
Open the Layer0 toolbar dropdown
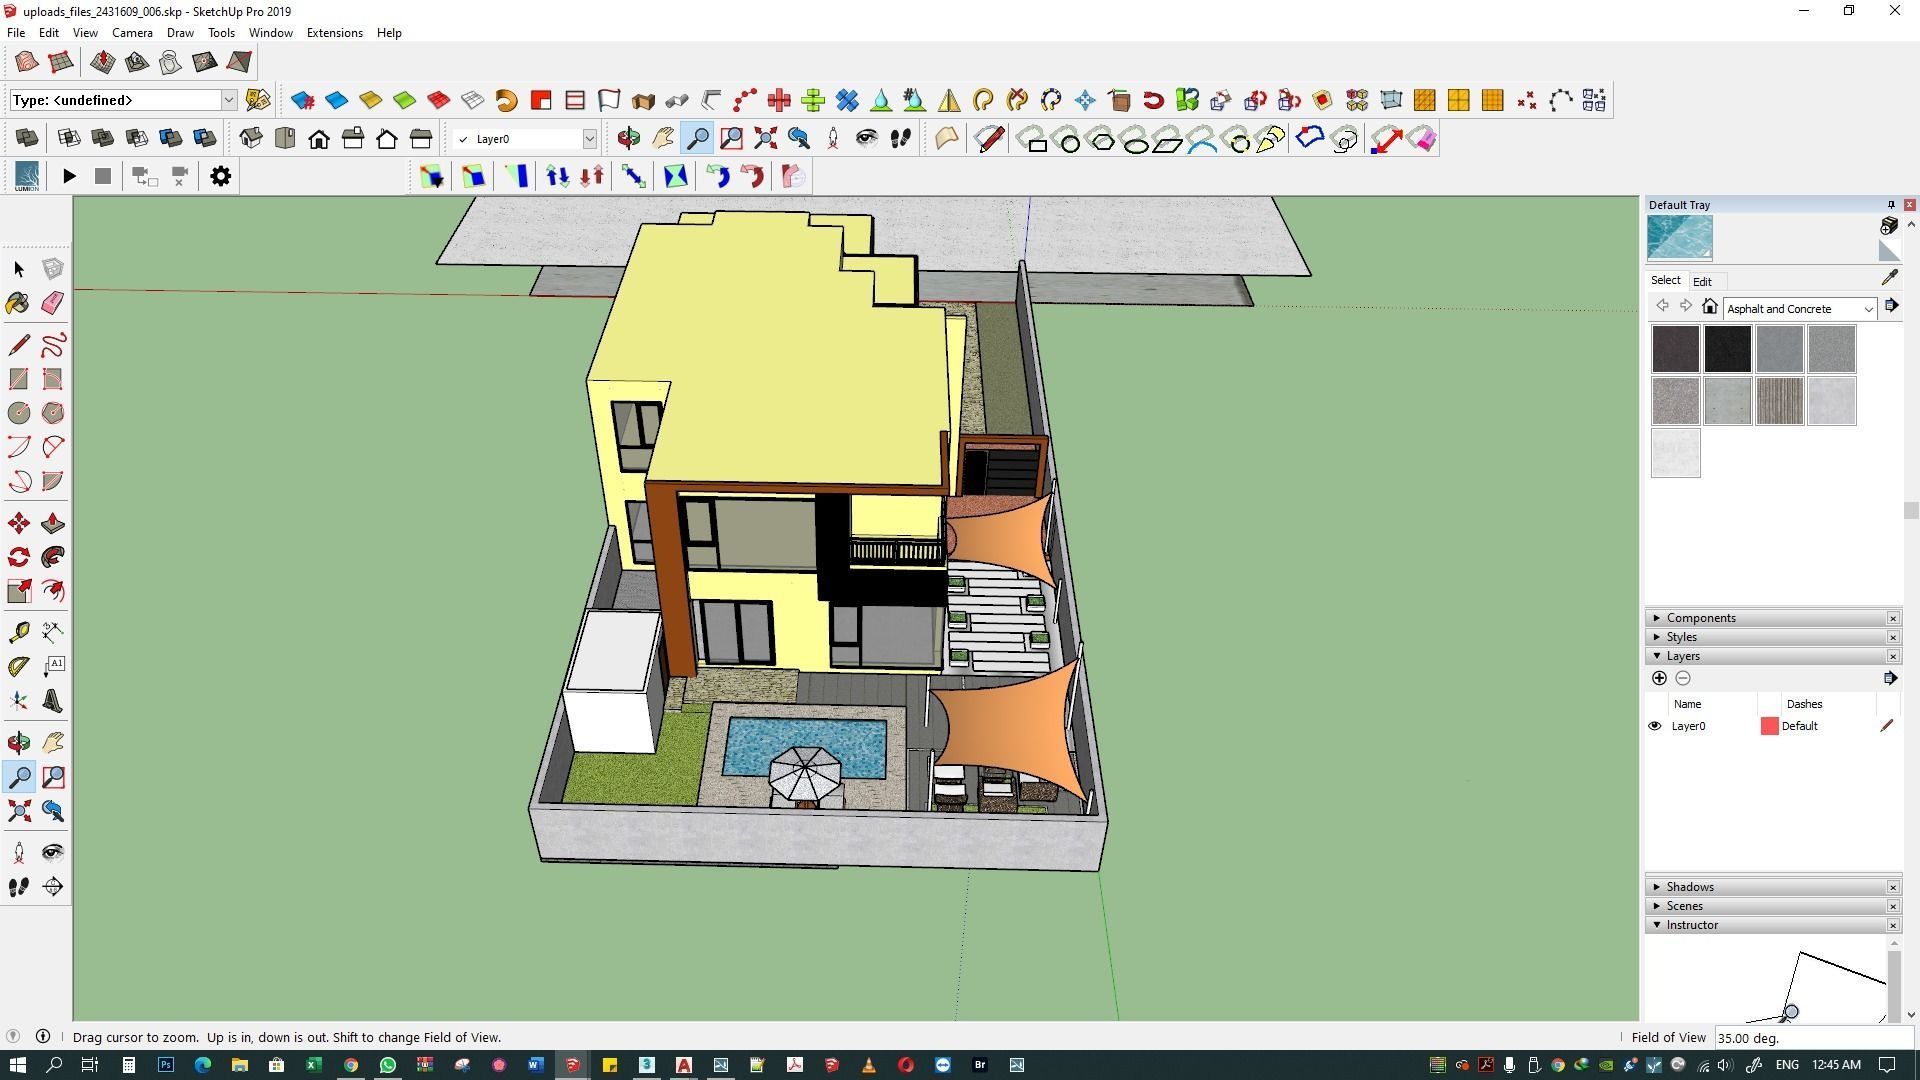(x=589, y=139)
